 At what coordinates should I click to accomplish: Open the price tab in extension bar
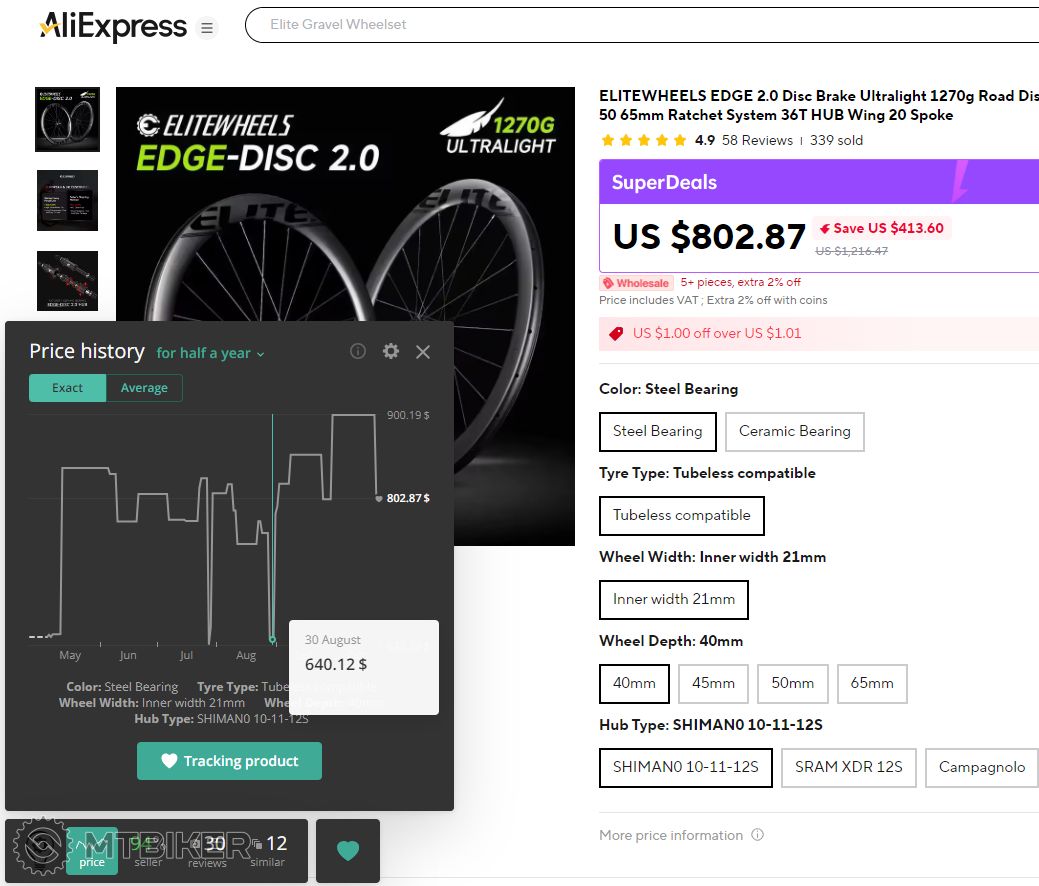[x=92, y=851]
